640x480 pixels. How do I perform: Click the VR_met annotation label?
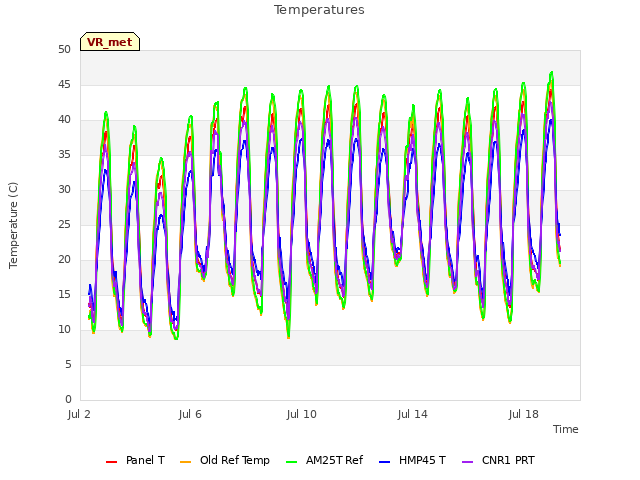point(110,42)
